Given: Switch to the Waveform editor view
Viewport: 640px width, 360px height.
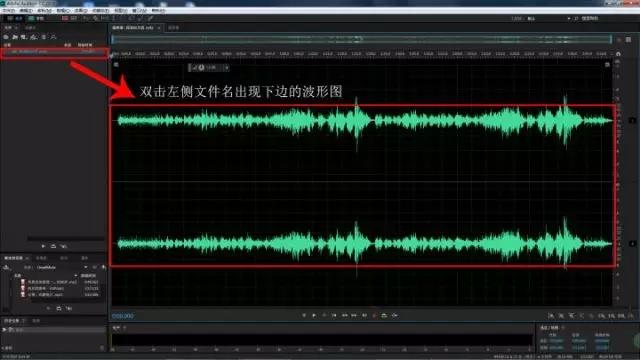Looking at the screenshot, I should (x=15, y=18).
